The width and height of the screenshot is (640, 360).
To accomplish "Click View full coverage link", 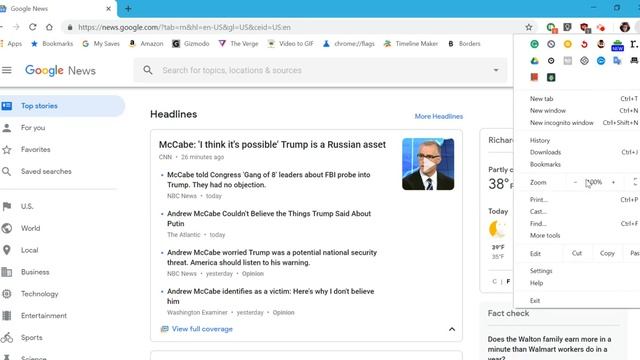I will [202, 329].
